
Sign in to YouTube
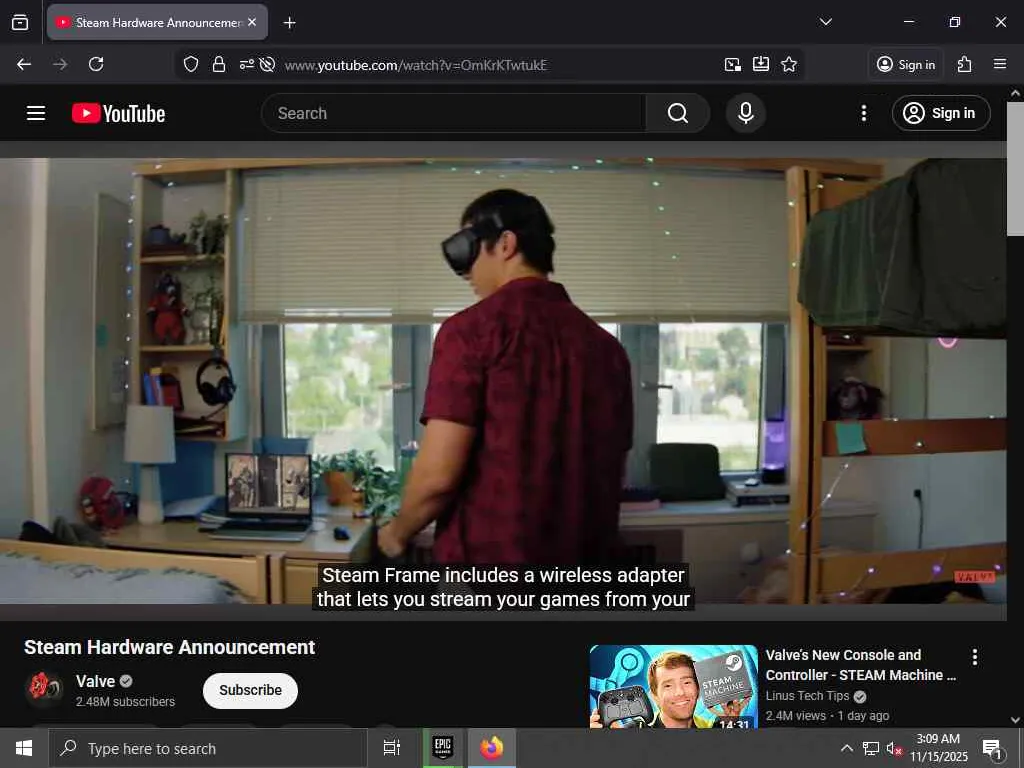pyautogui.click(x=941, y=113)
